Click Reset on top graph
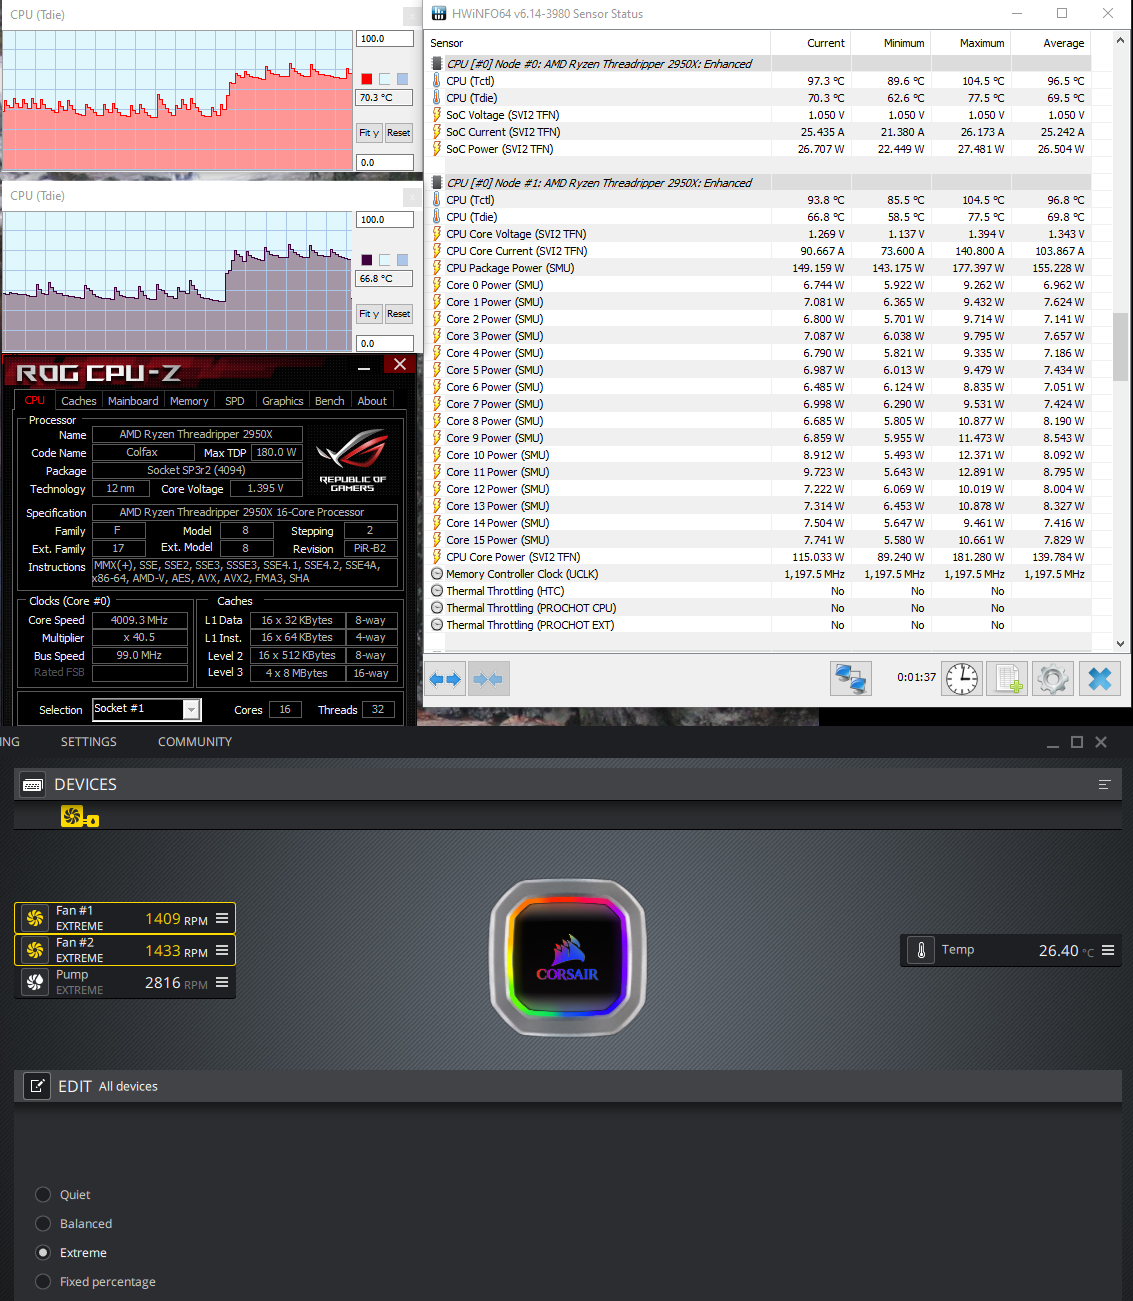This screenshot has height=1301, width=1133. coord(399,133)
